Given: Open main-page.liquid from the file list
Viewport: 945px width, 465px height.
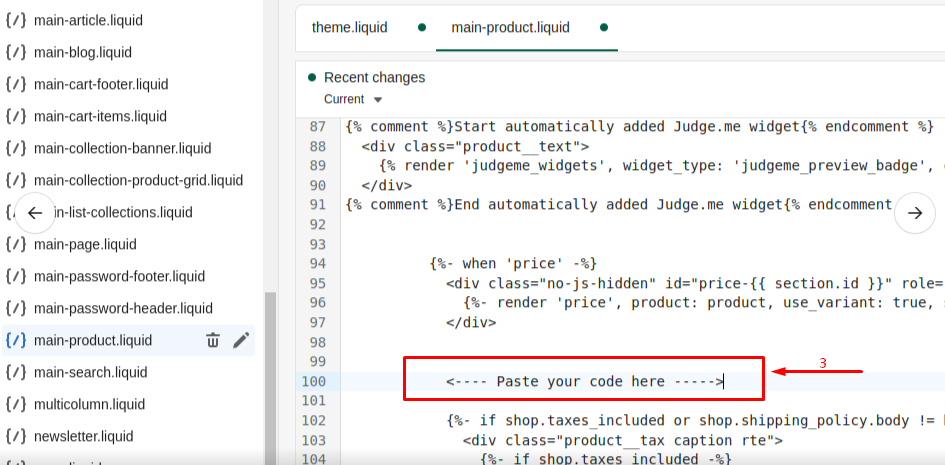Looking at the screenshot, I should 86,245.
